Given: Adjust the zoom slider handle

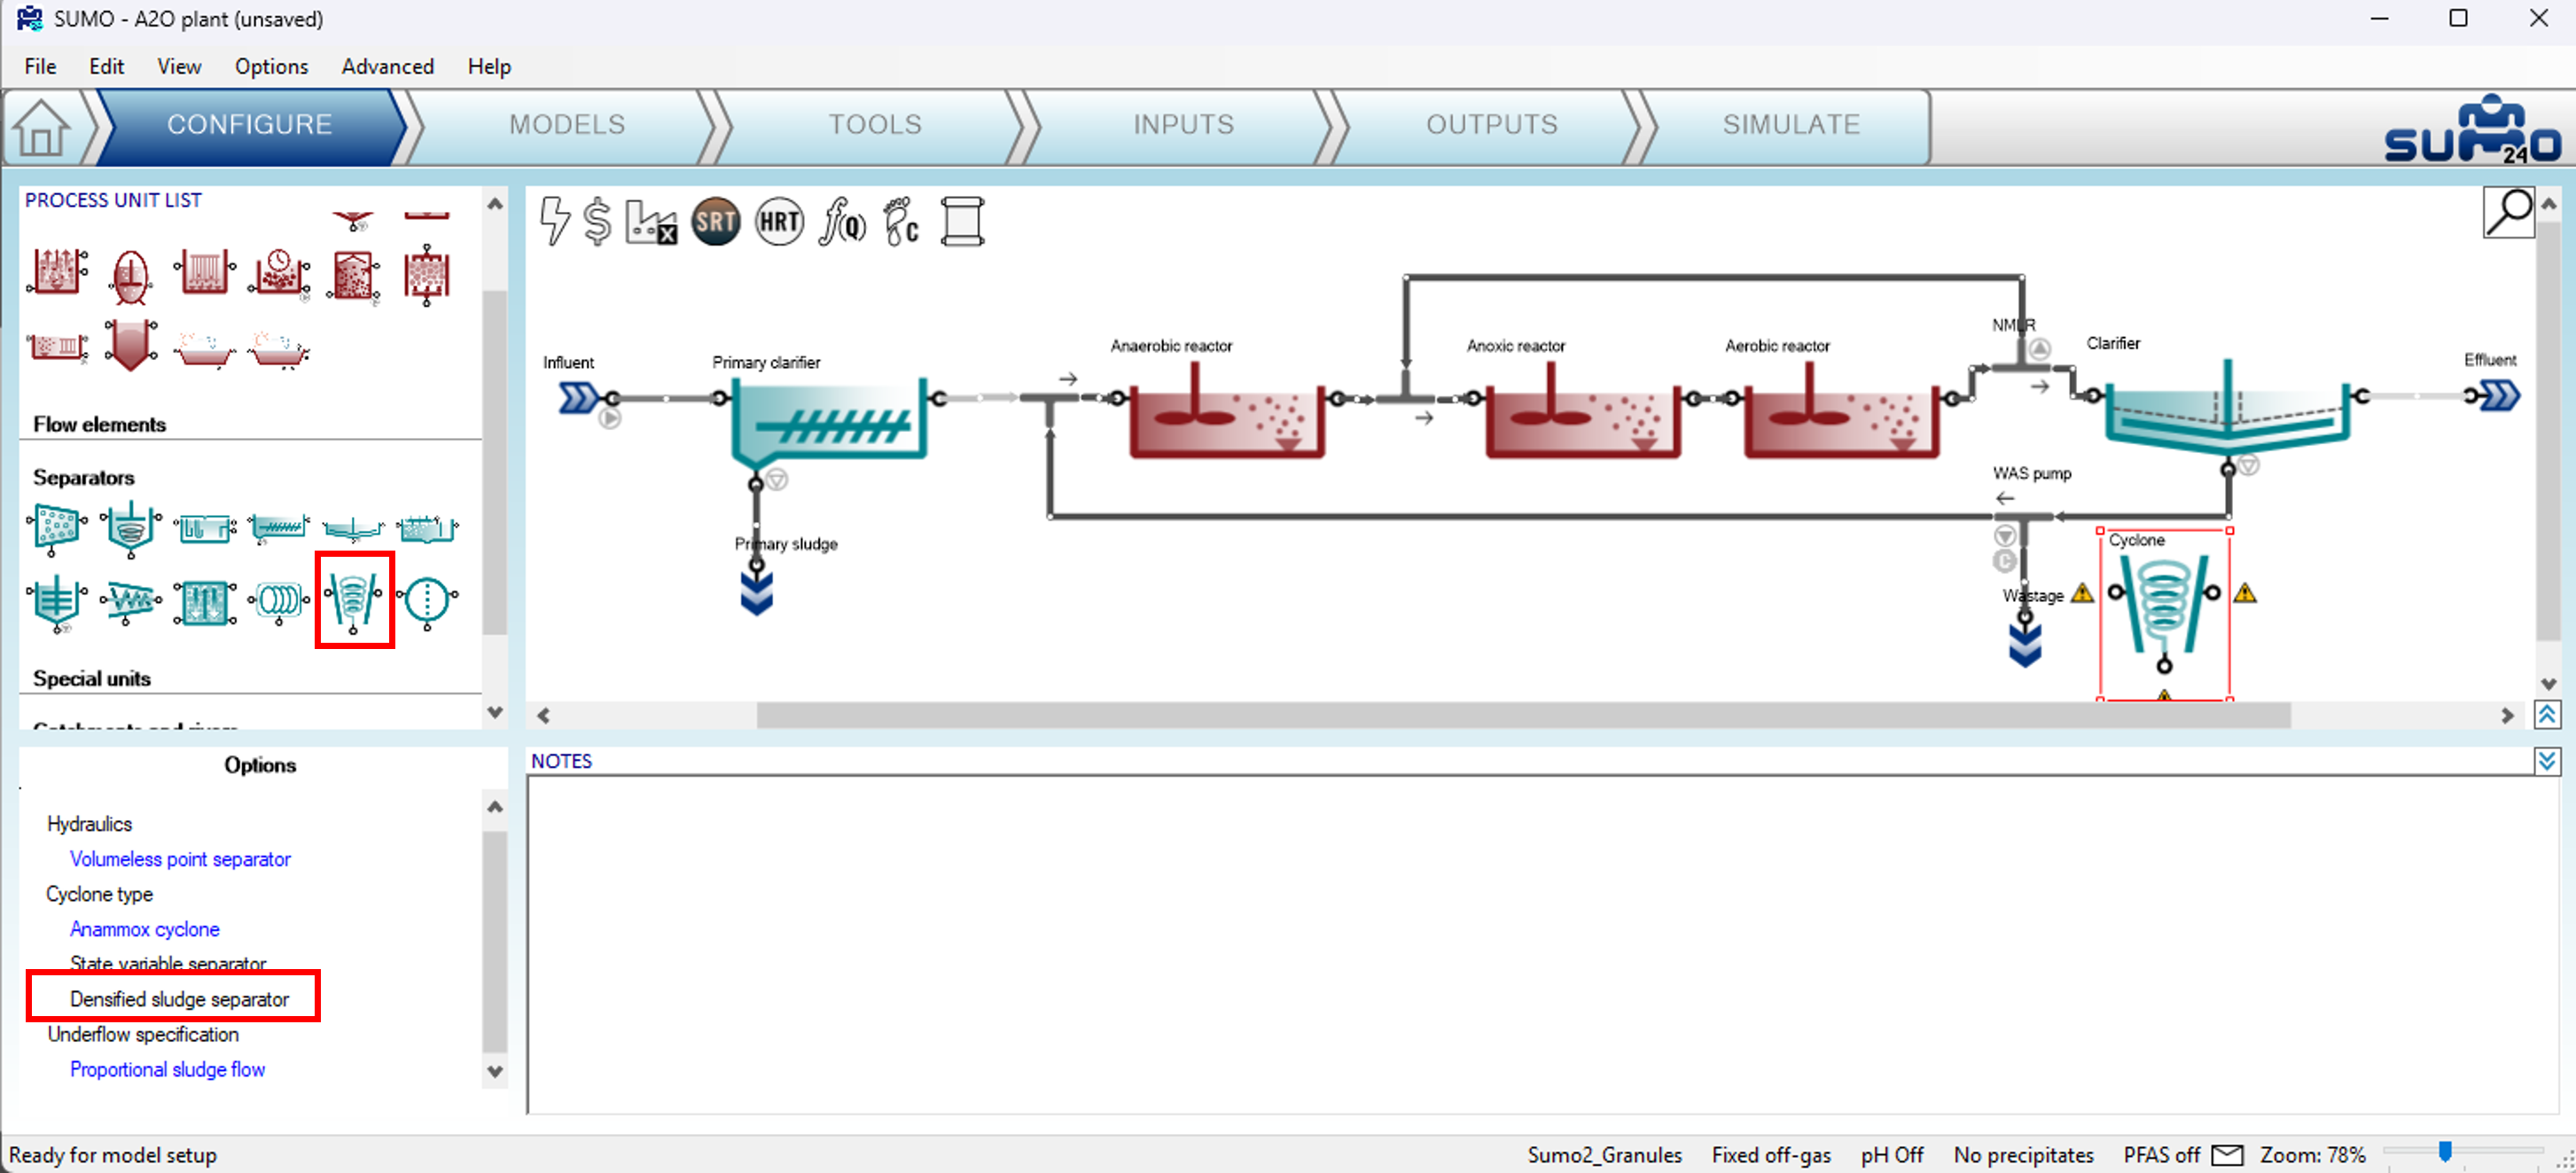Looking at the screenshot, I should [2444, 1153].
